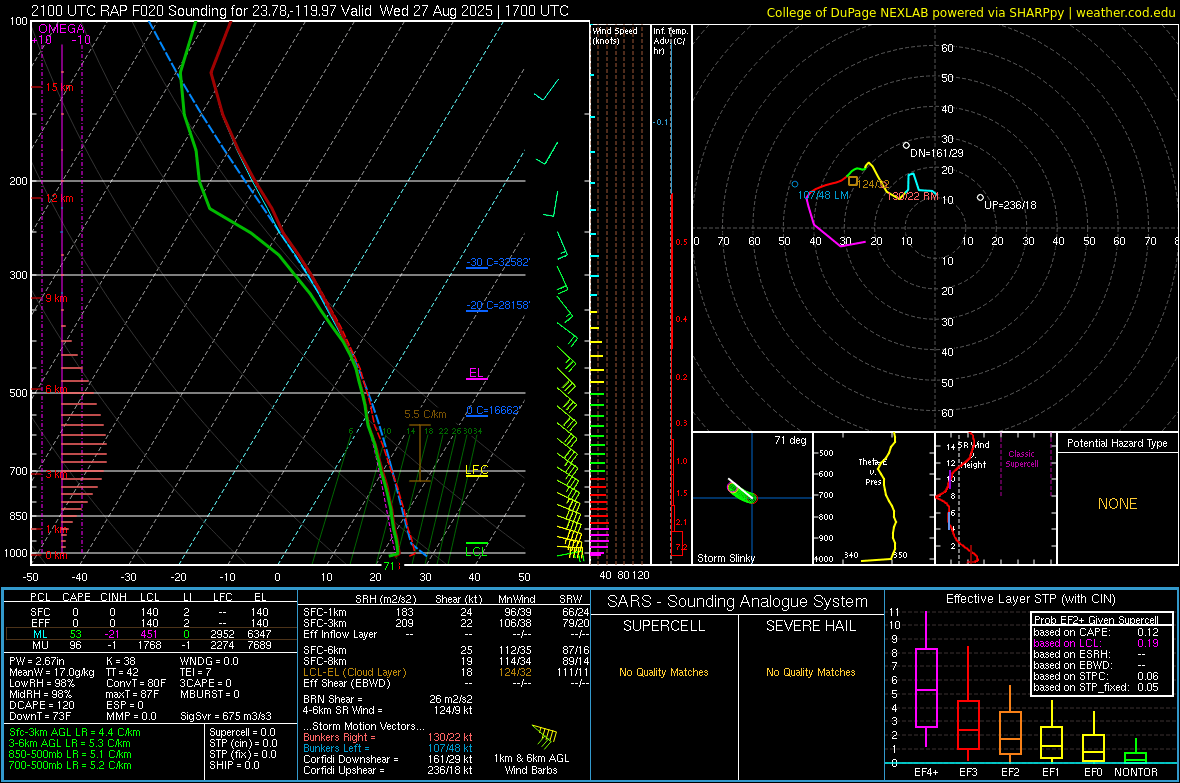Click the SHIP = 0.0 value
Screen dimensions: 1180x783
pos(234,765)
